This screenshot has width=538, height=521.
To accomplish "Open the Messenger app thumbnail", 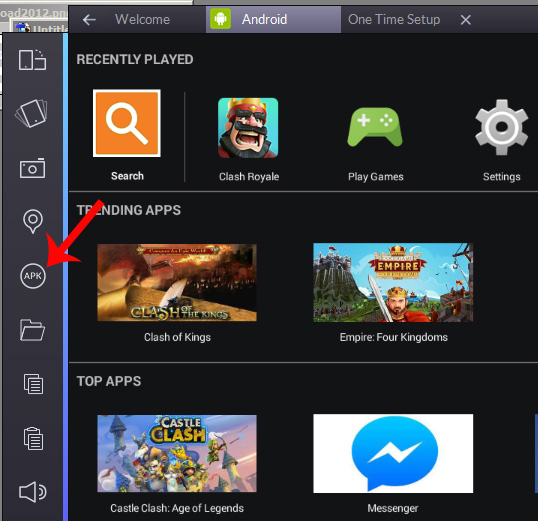I will (393, 453).
